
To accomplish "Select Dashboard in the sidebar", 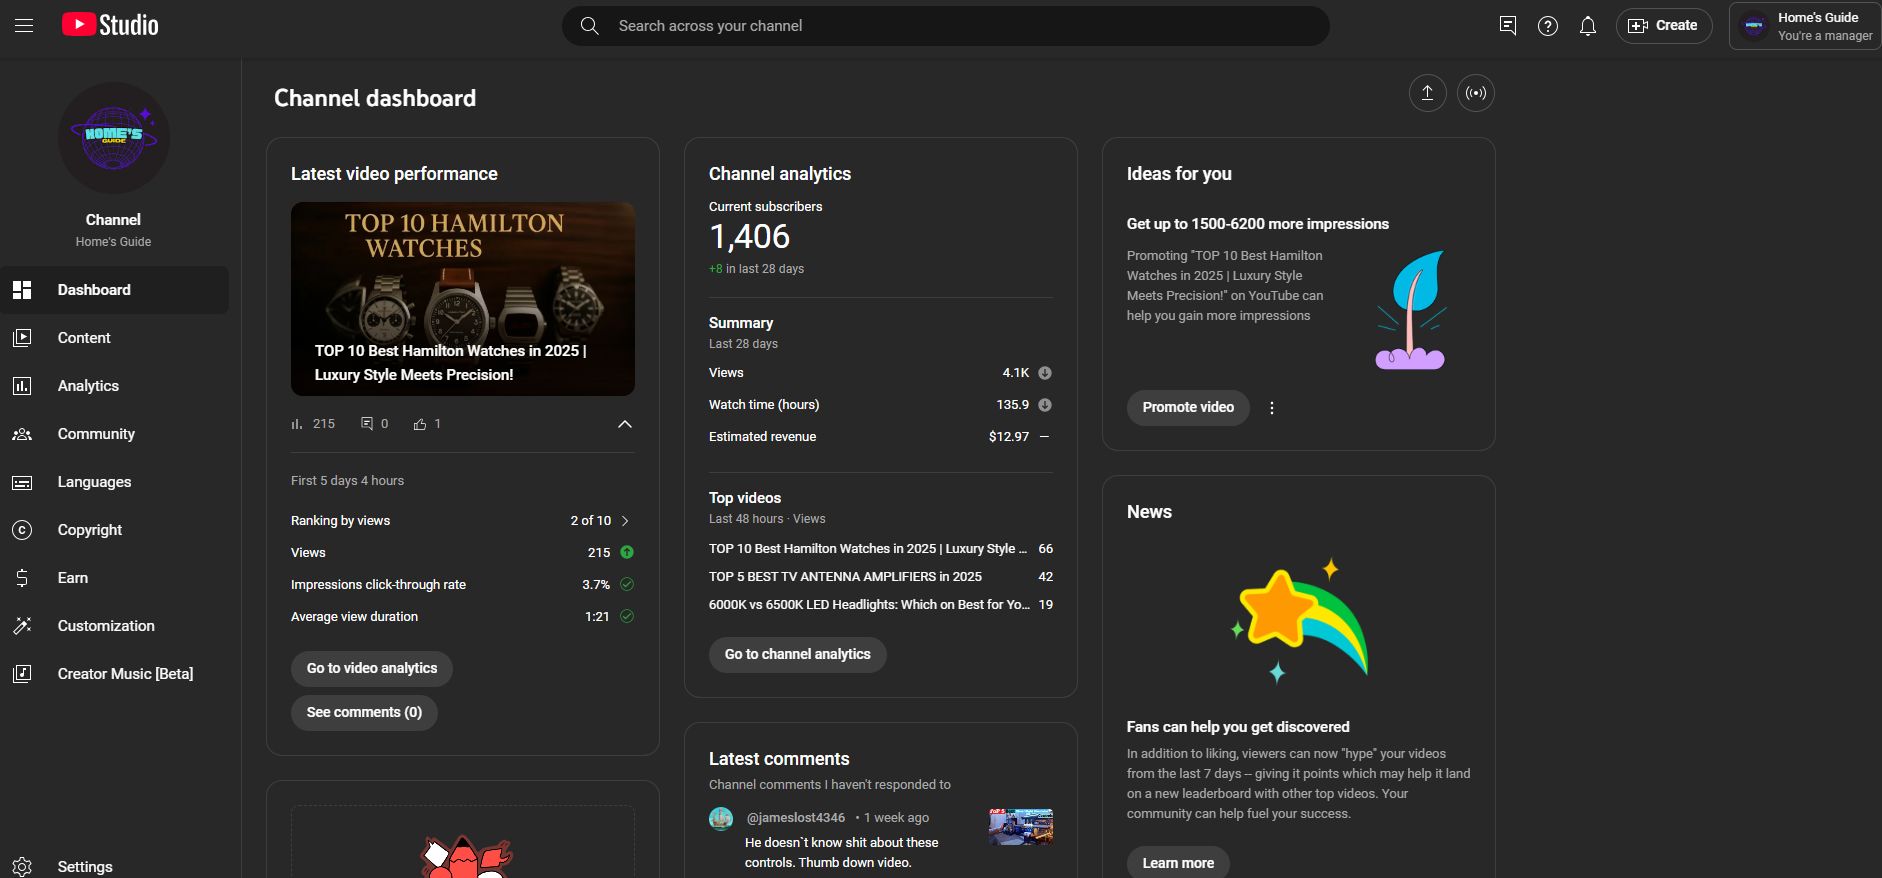I will 114,290.
